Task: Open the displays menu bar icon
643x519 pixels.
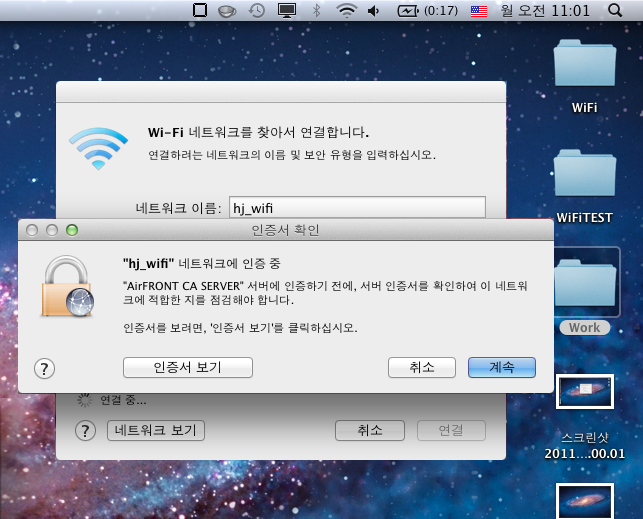Action: pos(287,11)
